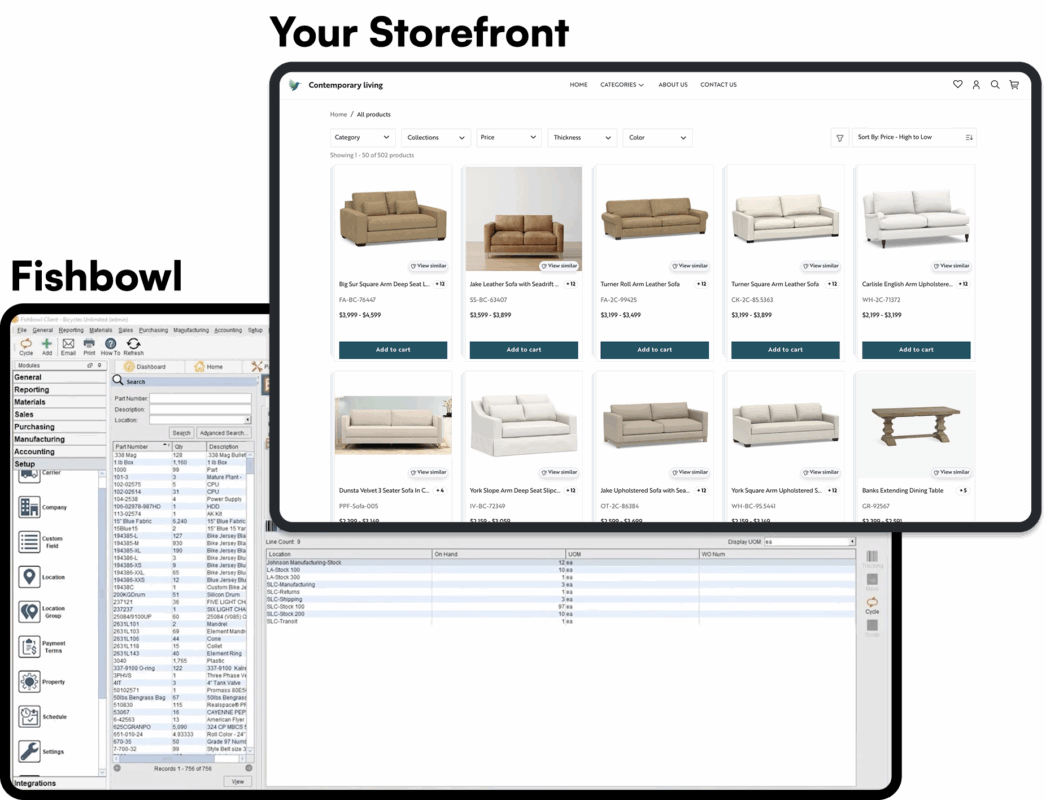Click the Print toolbar icon
The image size is (1046, 800).
(x=89, y=344)
